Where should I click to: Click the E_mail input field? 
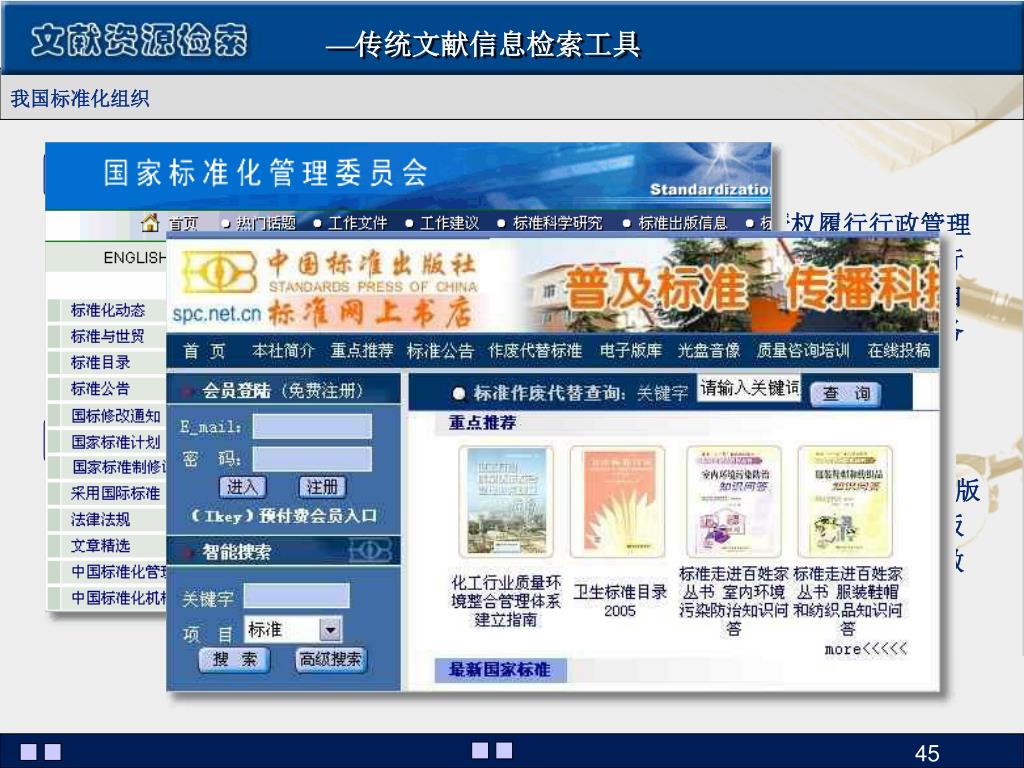(x=312, y=426)
